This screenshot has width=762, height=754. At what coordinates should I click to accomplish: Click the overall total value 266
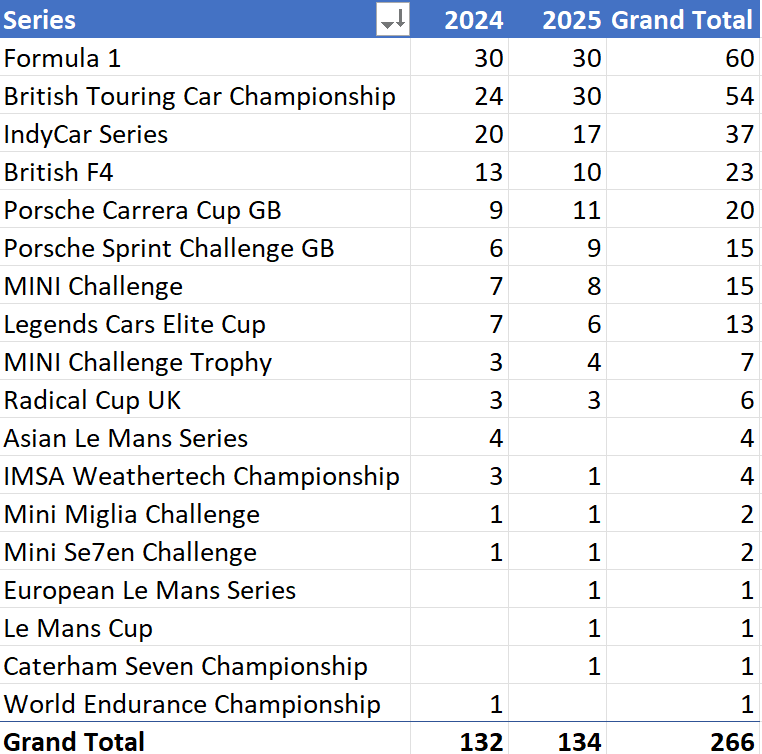(x=732, y=741)
